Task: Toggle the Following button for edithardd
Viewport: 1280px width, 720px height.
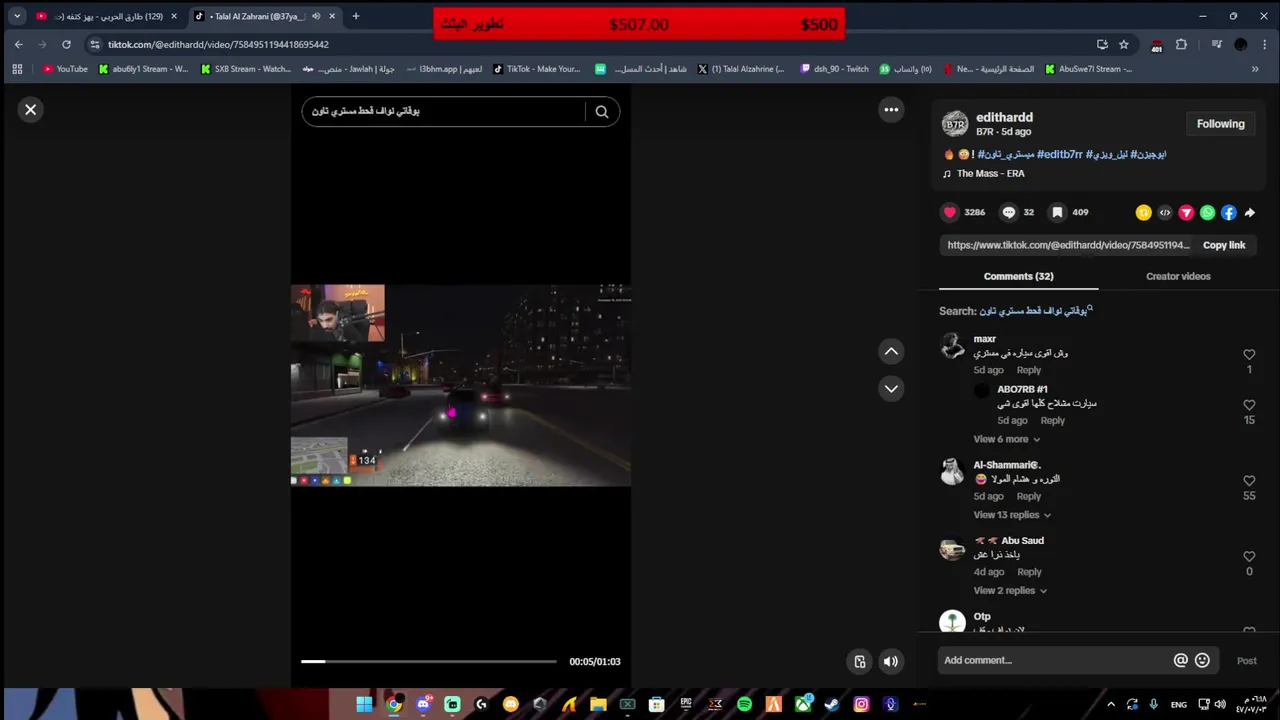Action: pyautogui.click(x=1220, y=124)
